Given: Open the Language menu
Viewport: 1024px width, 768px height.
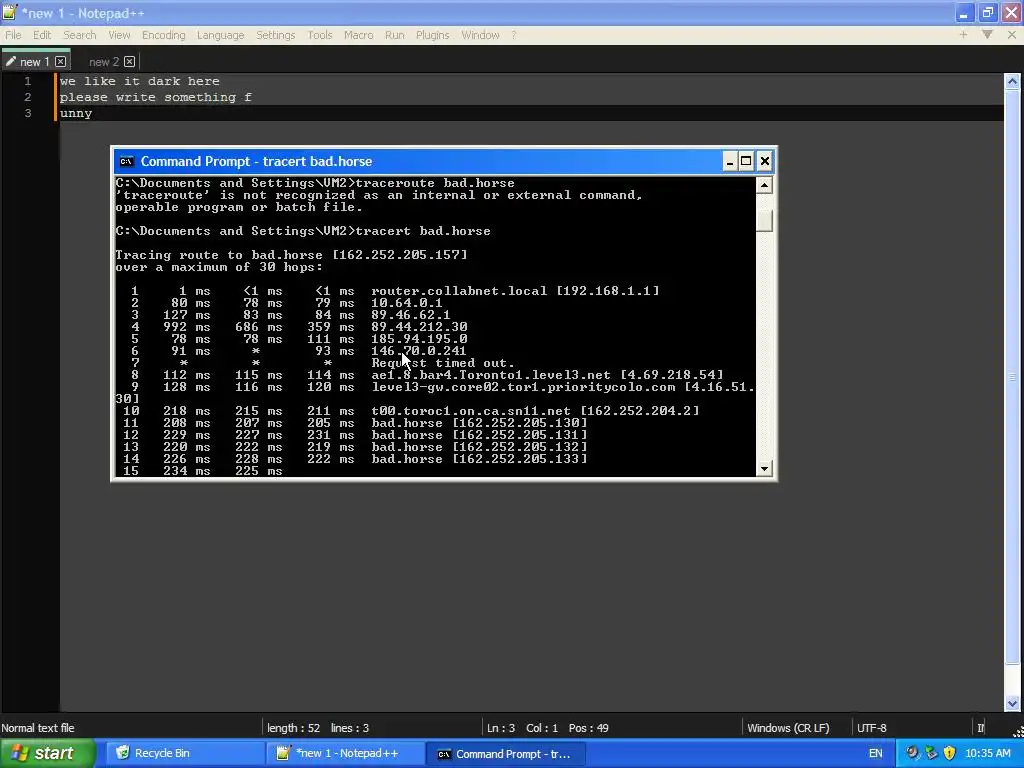Looking at the screenshot, I should pyautogui.click(x=221, y=35).
